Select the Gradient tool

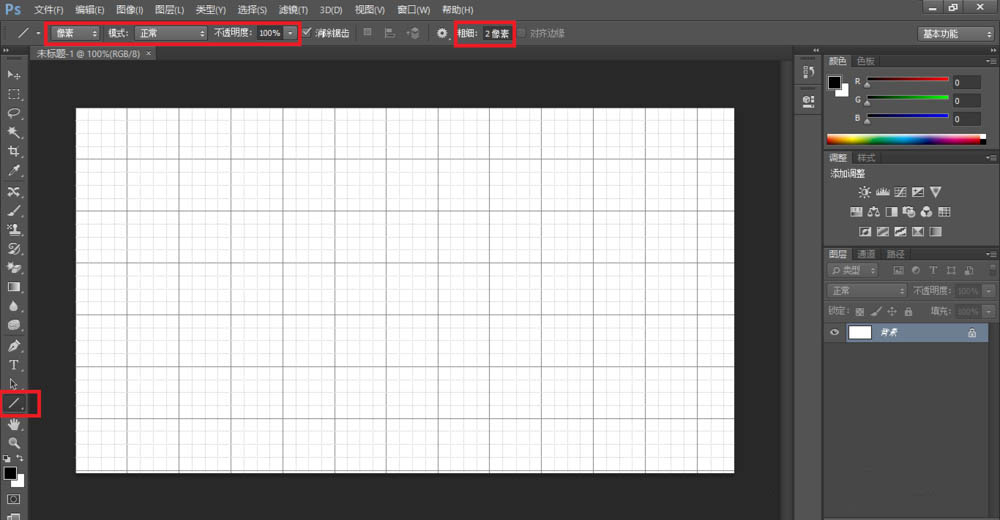coord(13,287)
